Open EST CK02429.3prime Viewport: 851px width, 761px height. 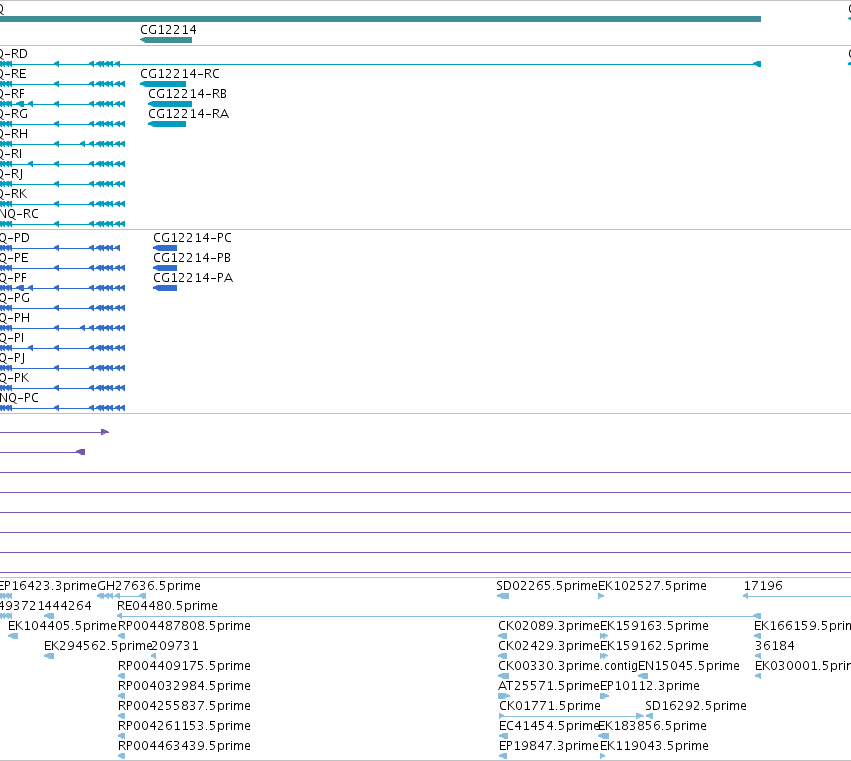click(x=549, y=646)
